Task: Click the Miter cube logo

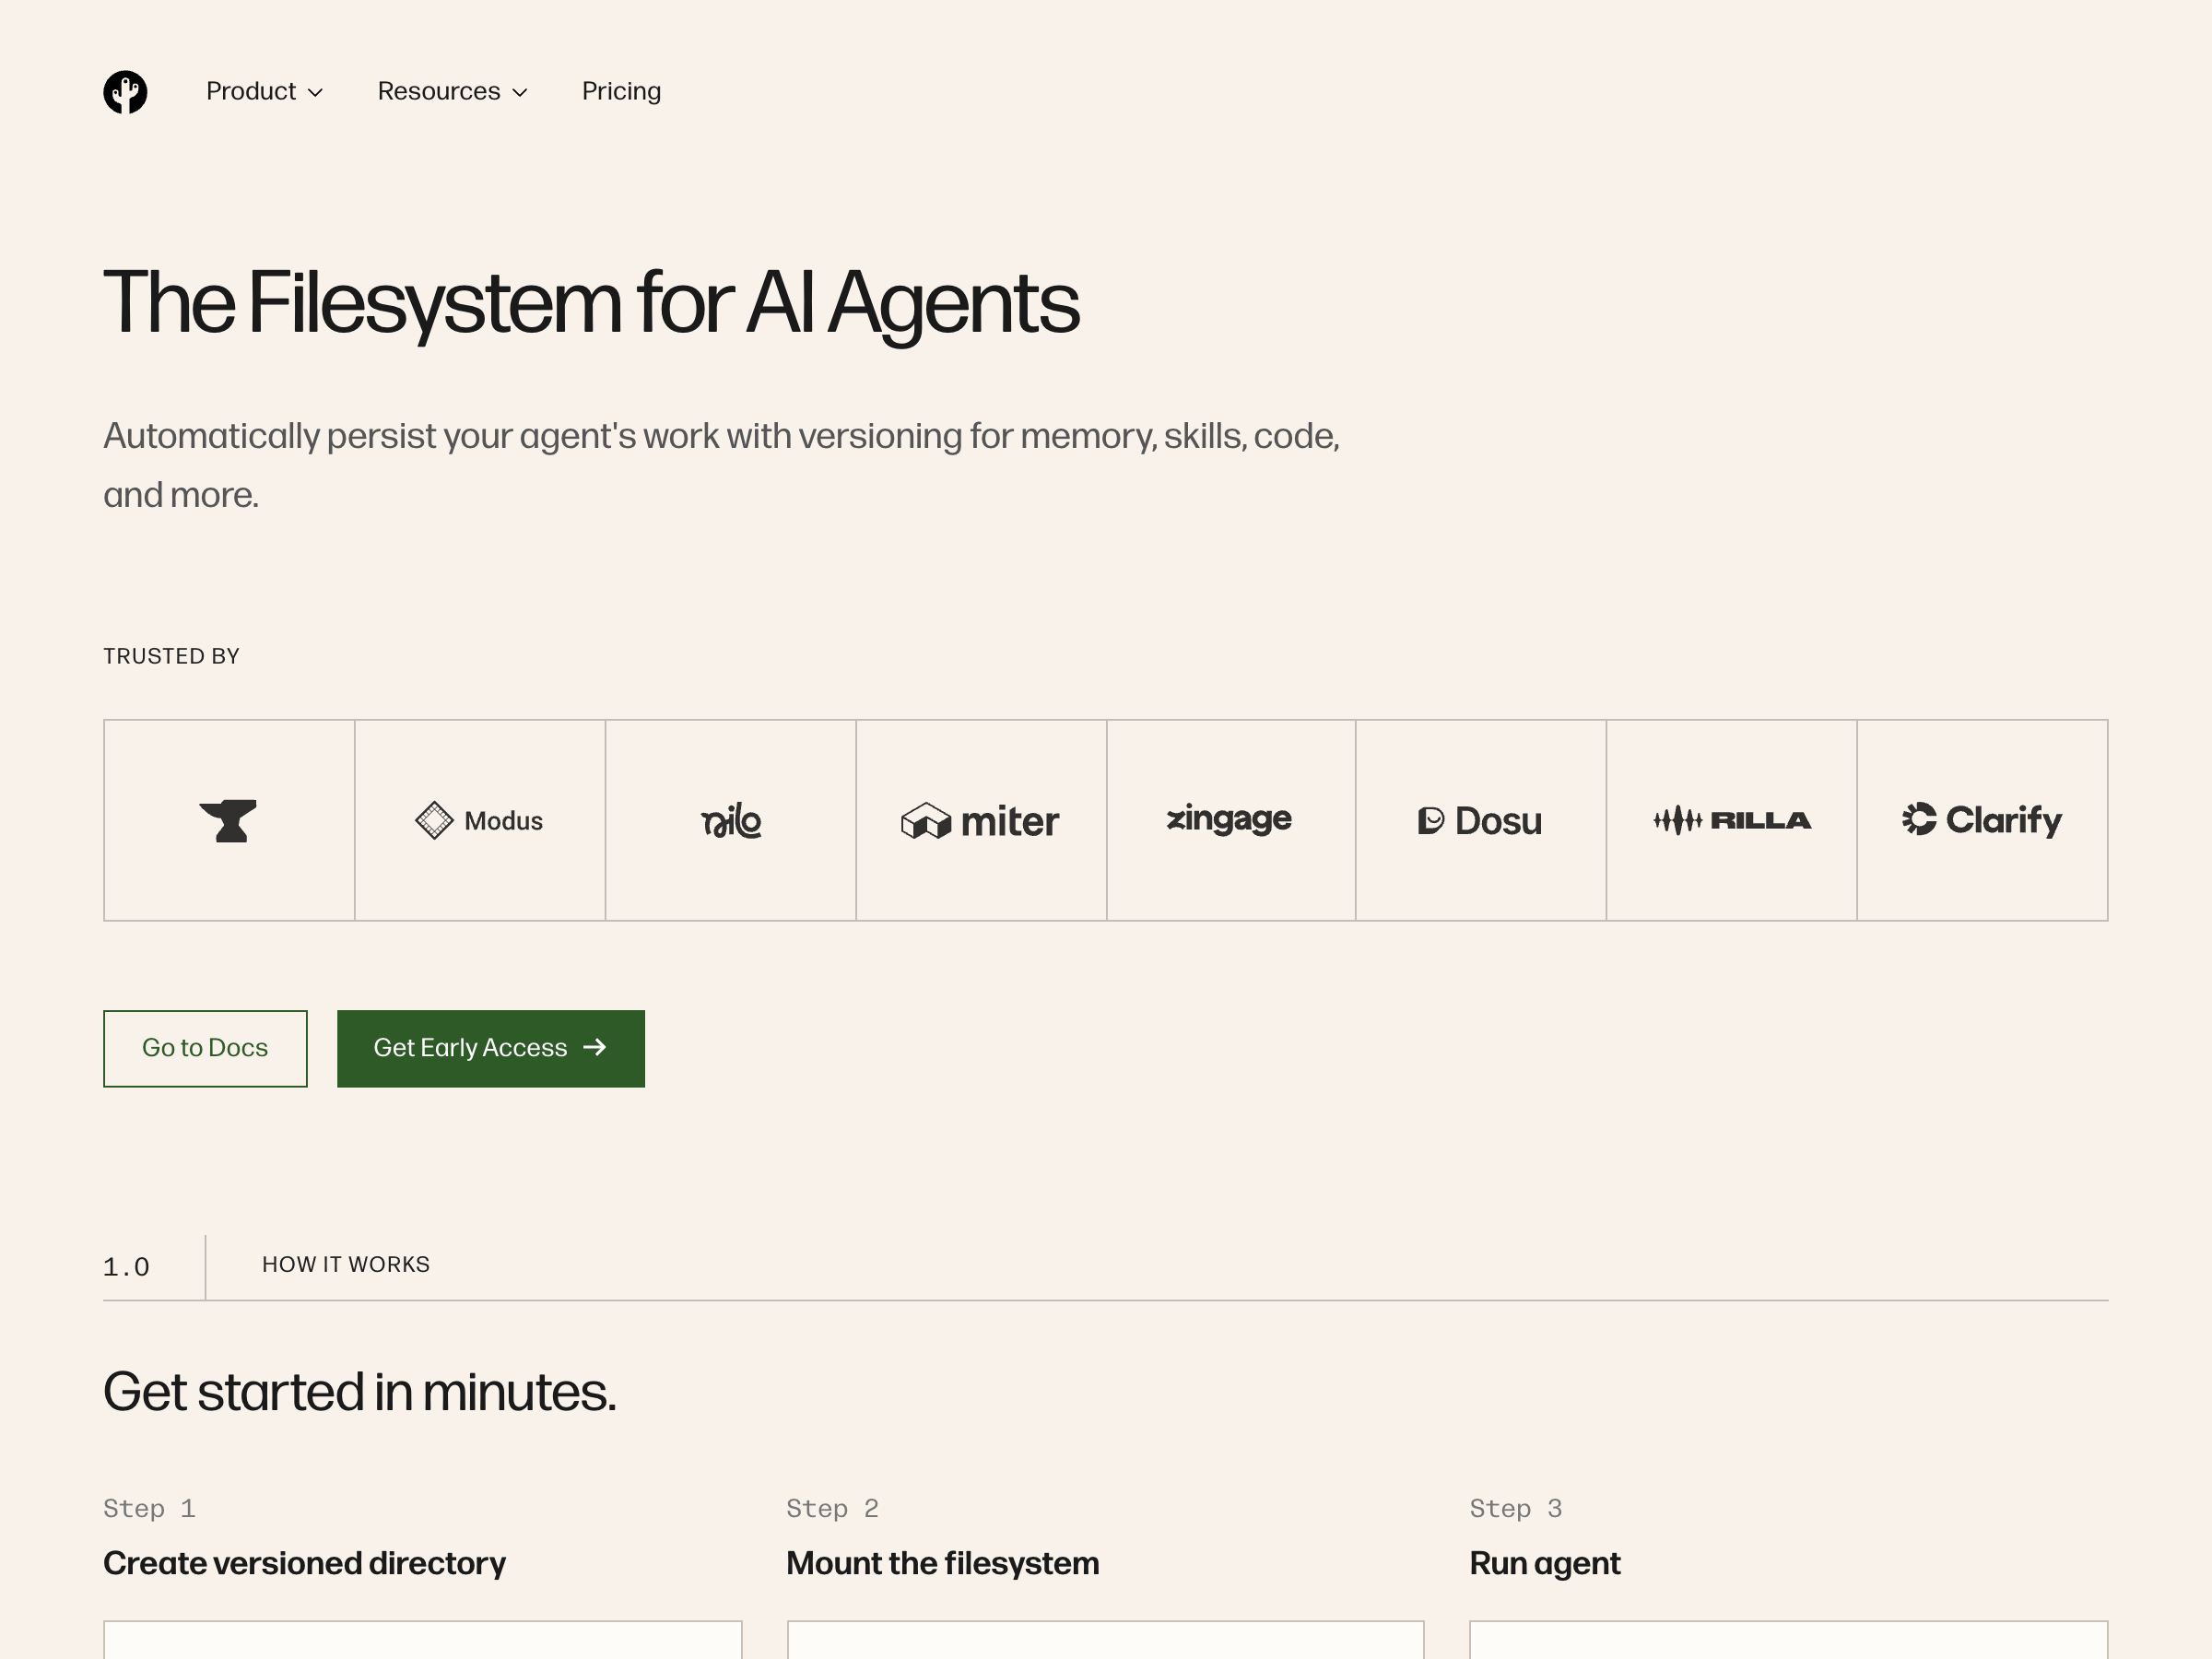Action: click(x=925, y=821)
